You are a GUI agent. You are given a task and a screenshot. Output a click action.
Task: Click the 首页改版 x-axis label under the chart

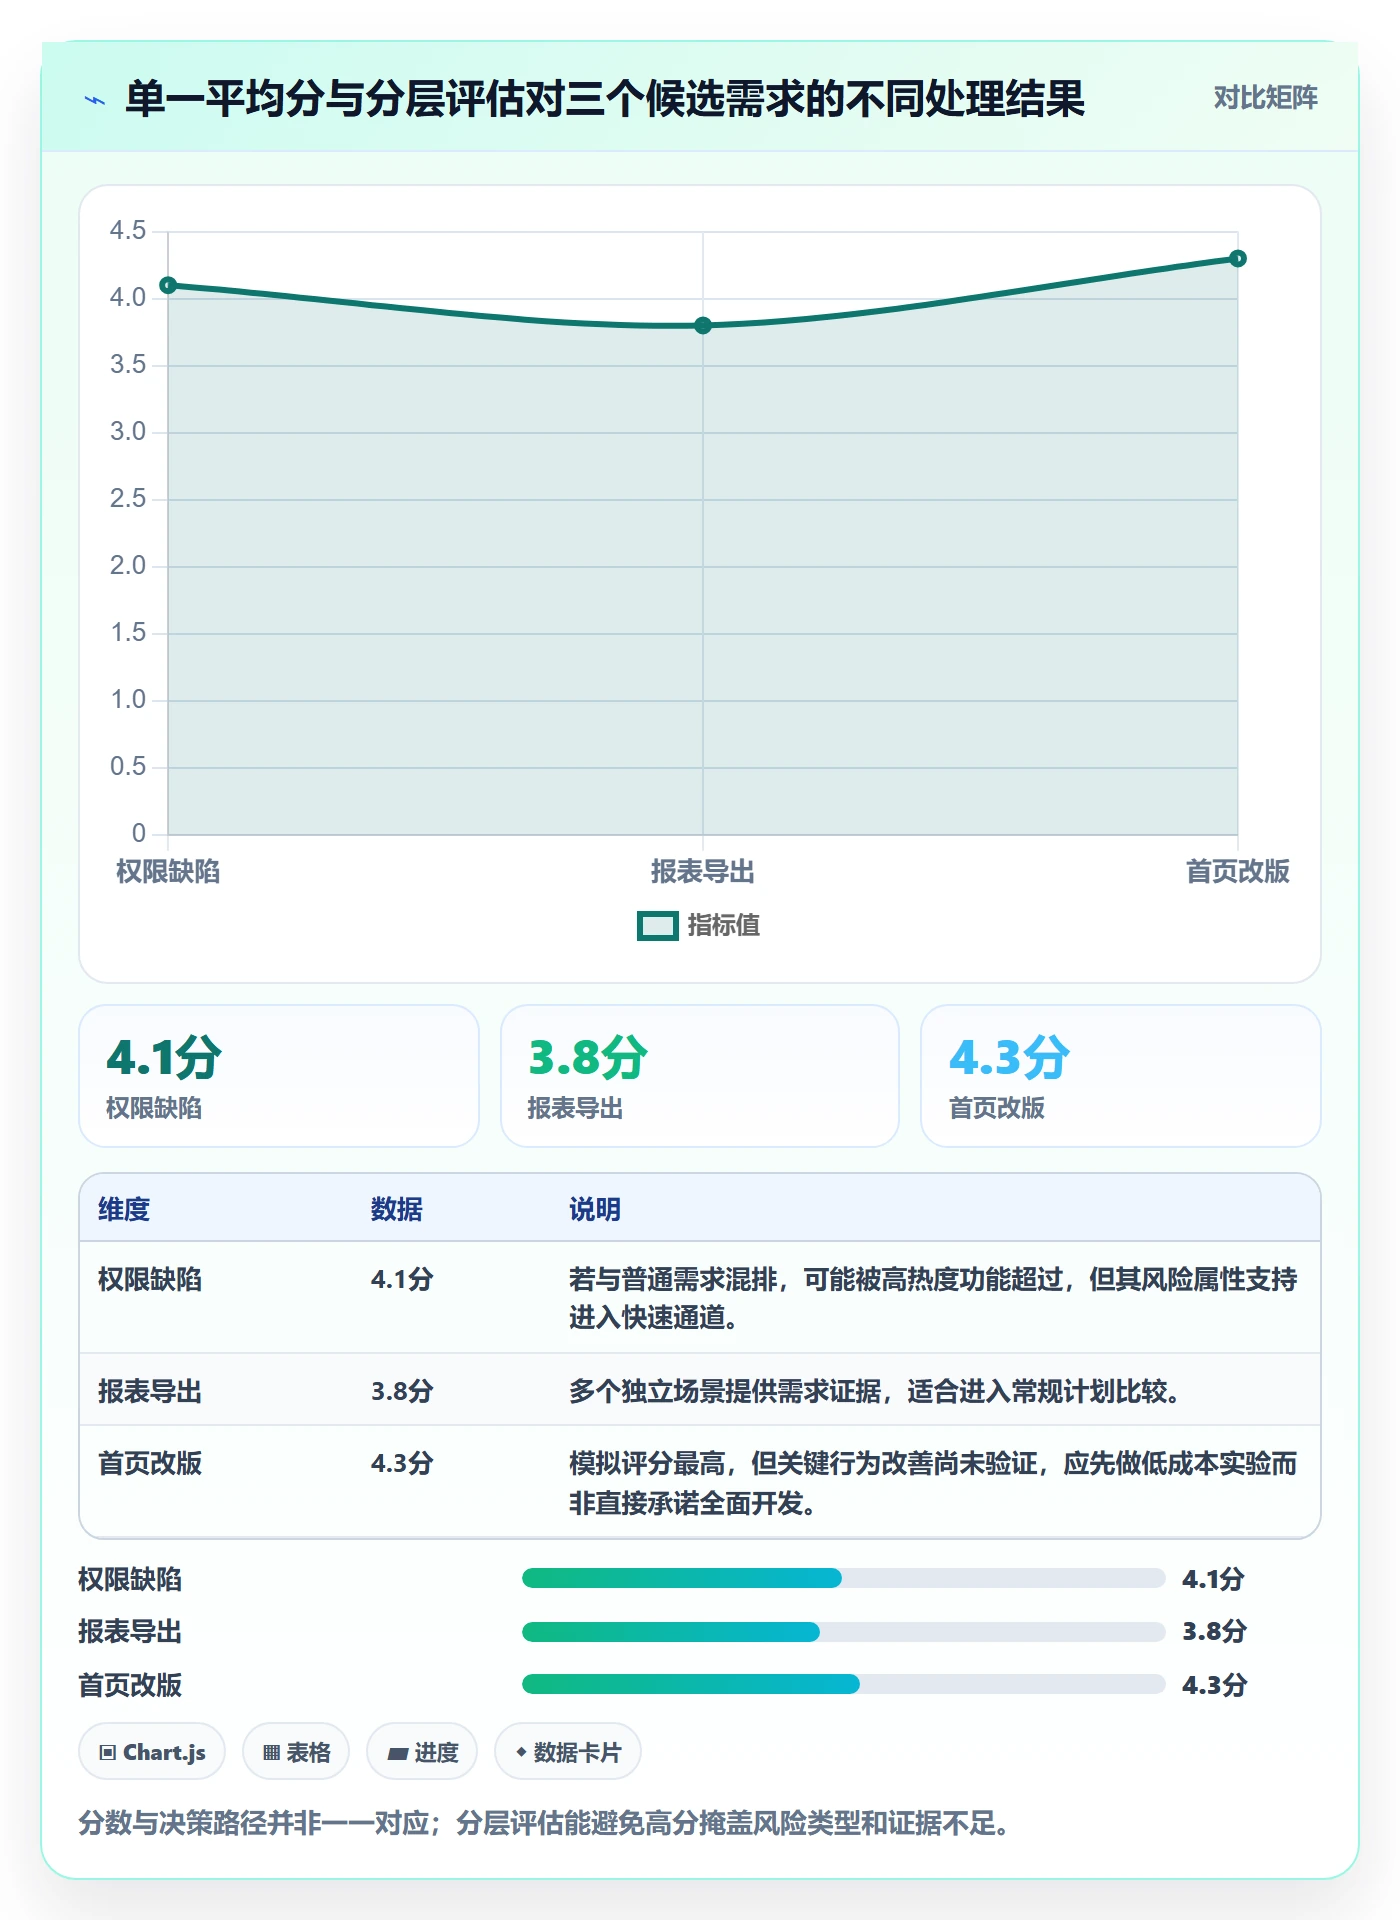point(1238,872)
